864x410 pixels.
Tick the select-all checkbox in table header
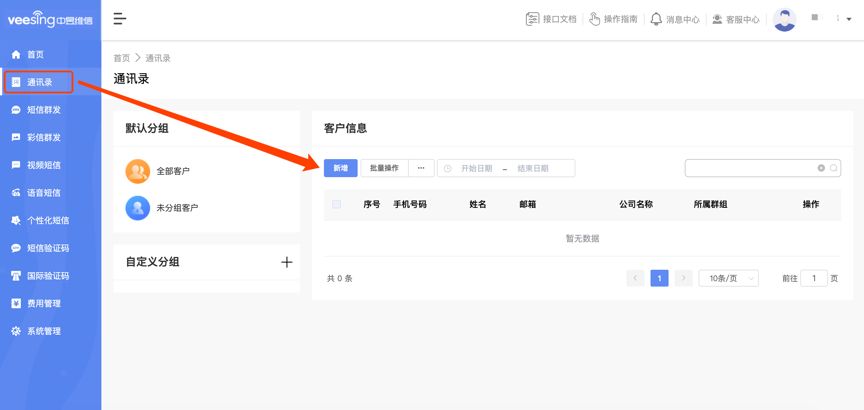tap(336, 204)
